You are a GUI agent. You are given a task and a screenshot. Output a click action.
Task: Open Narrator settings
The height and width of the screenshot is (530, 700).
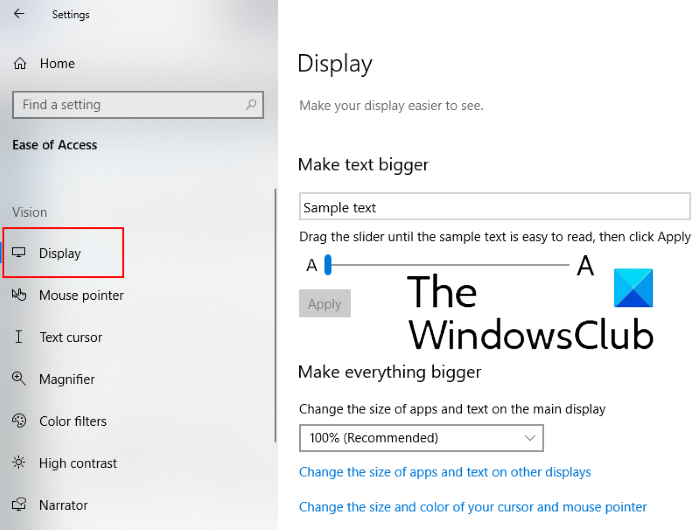coord(63,505)
